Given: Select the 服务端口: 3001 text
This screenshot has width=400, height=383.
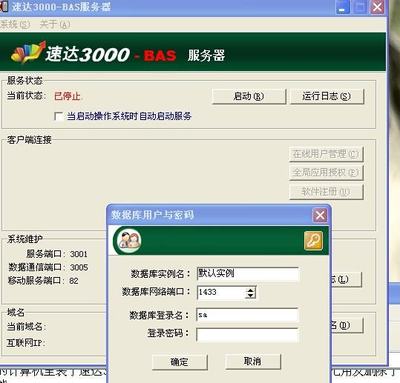Looking at the screenshot, I should (x=57, y=254).
